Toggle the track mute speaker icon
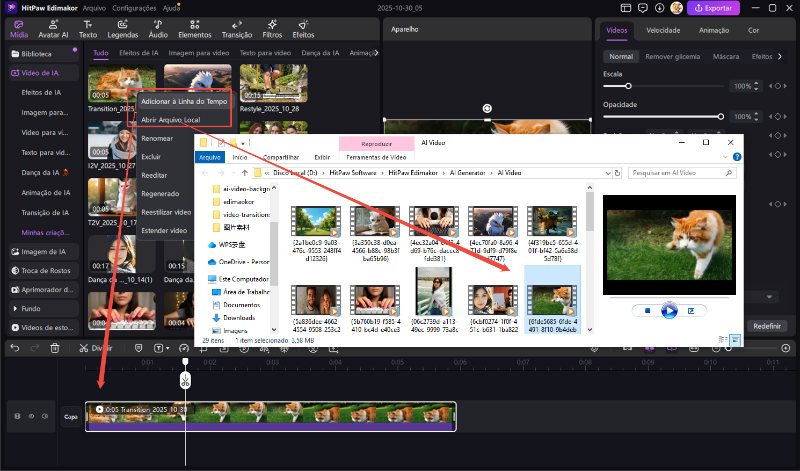The image size is (800, 471). click(45, 416)
